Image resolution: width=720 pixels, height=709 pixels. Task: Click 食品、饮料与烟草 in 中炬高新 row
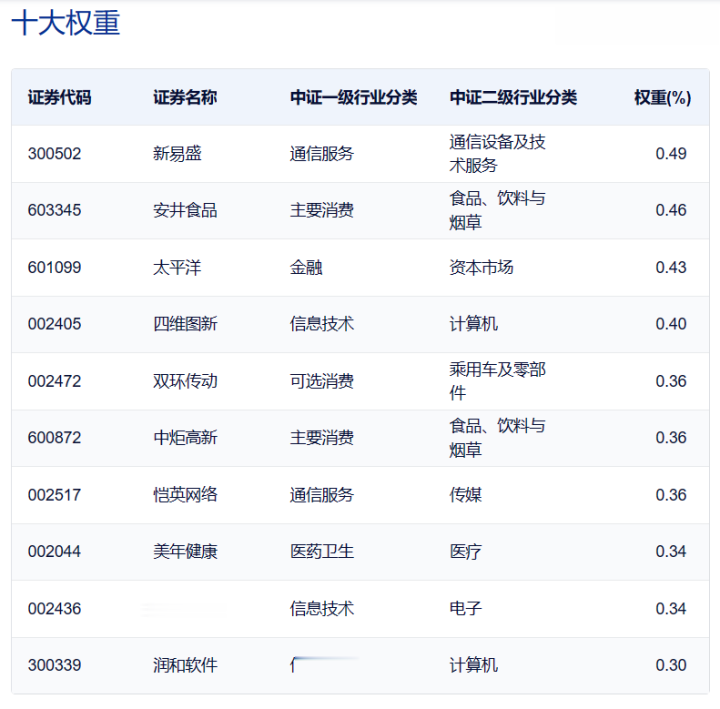pos(497,438)
